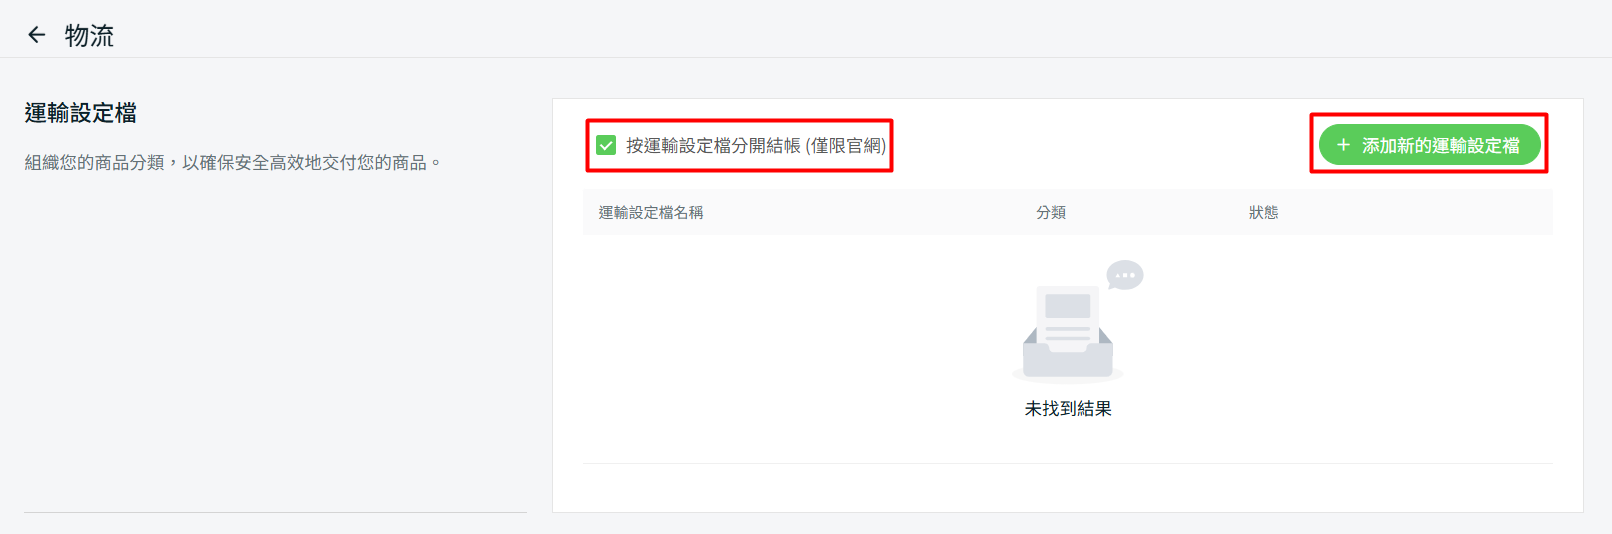Click the 運輸設定檔 section heading

tap(81, 113)
